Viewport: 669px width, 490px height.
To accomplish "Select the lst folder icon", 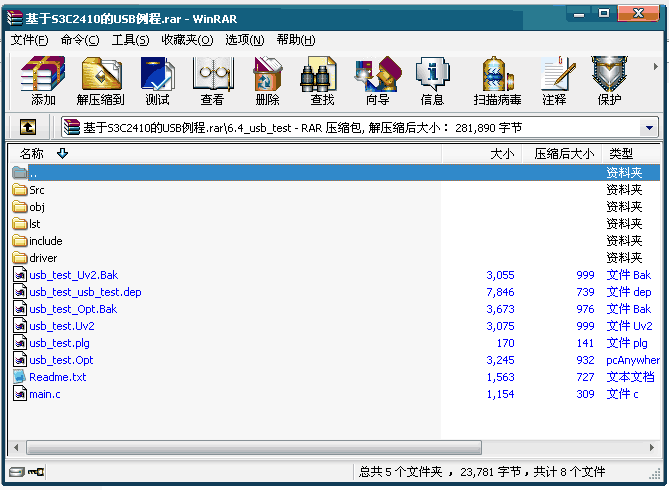I will (20, 224).
